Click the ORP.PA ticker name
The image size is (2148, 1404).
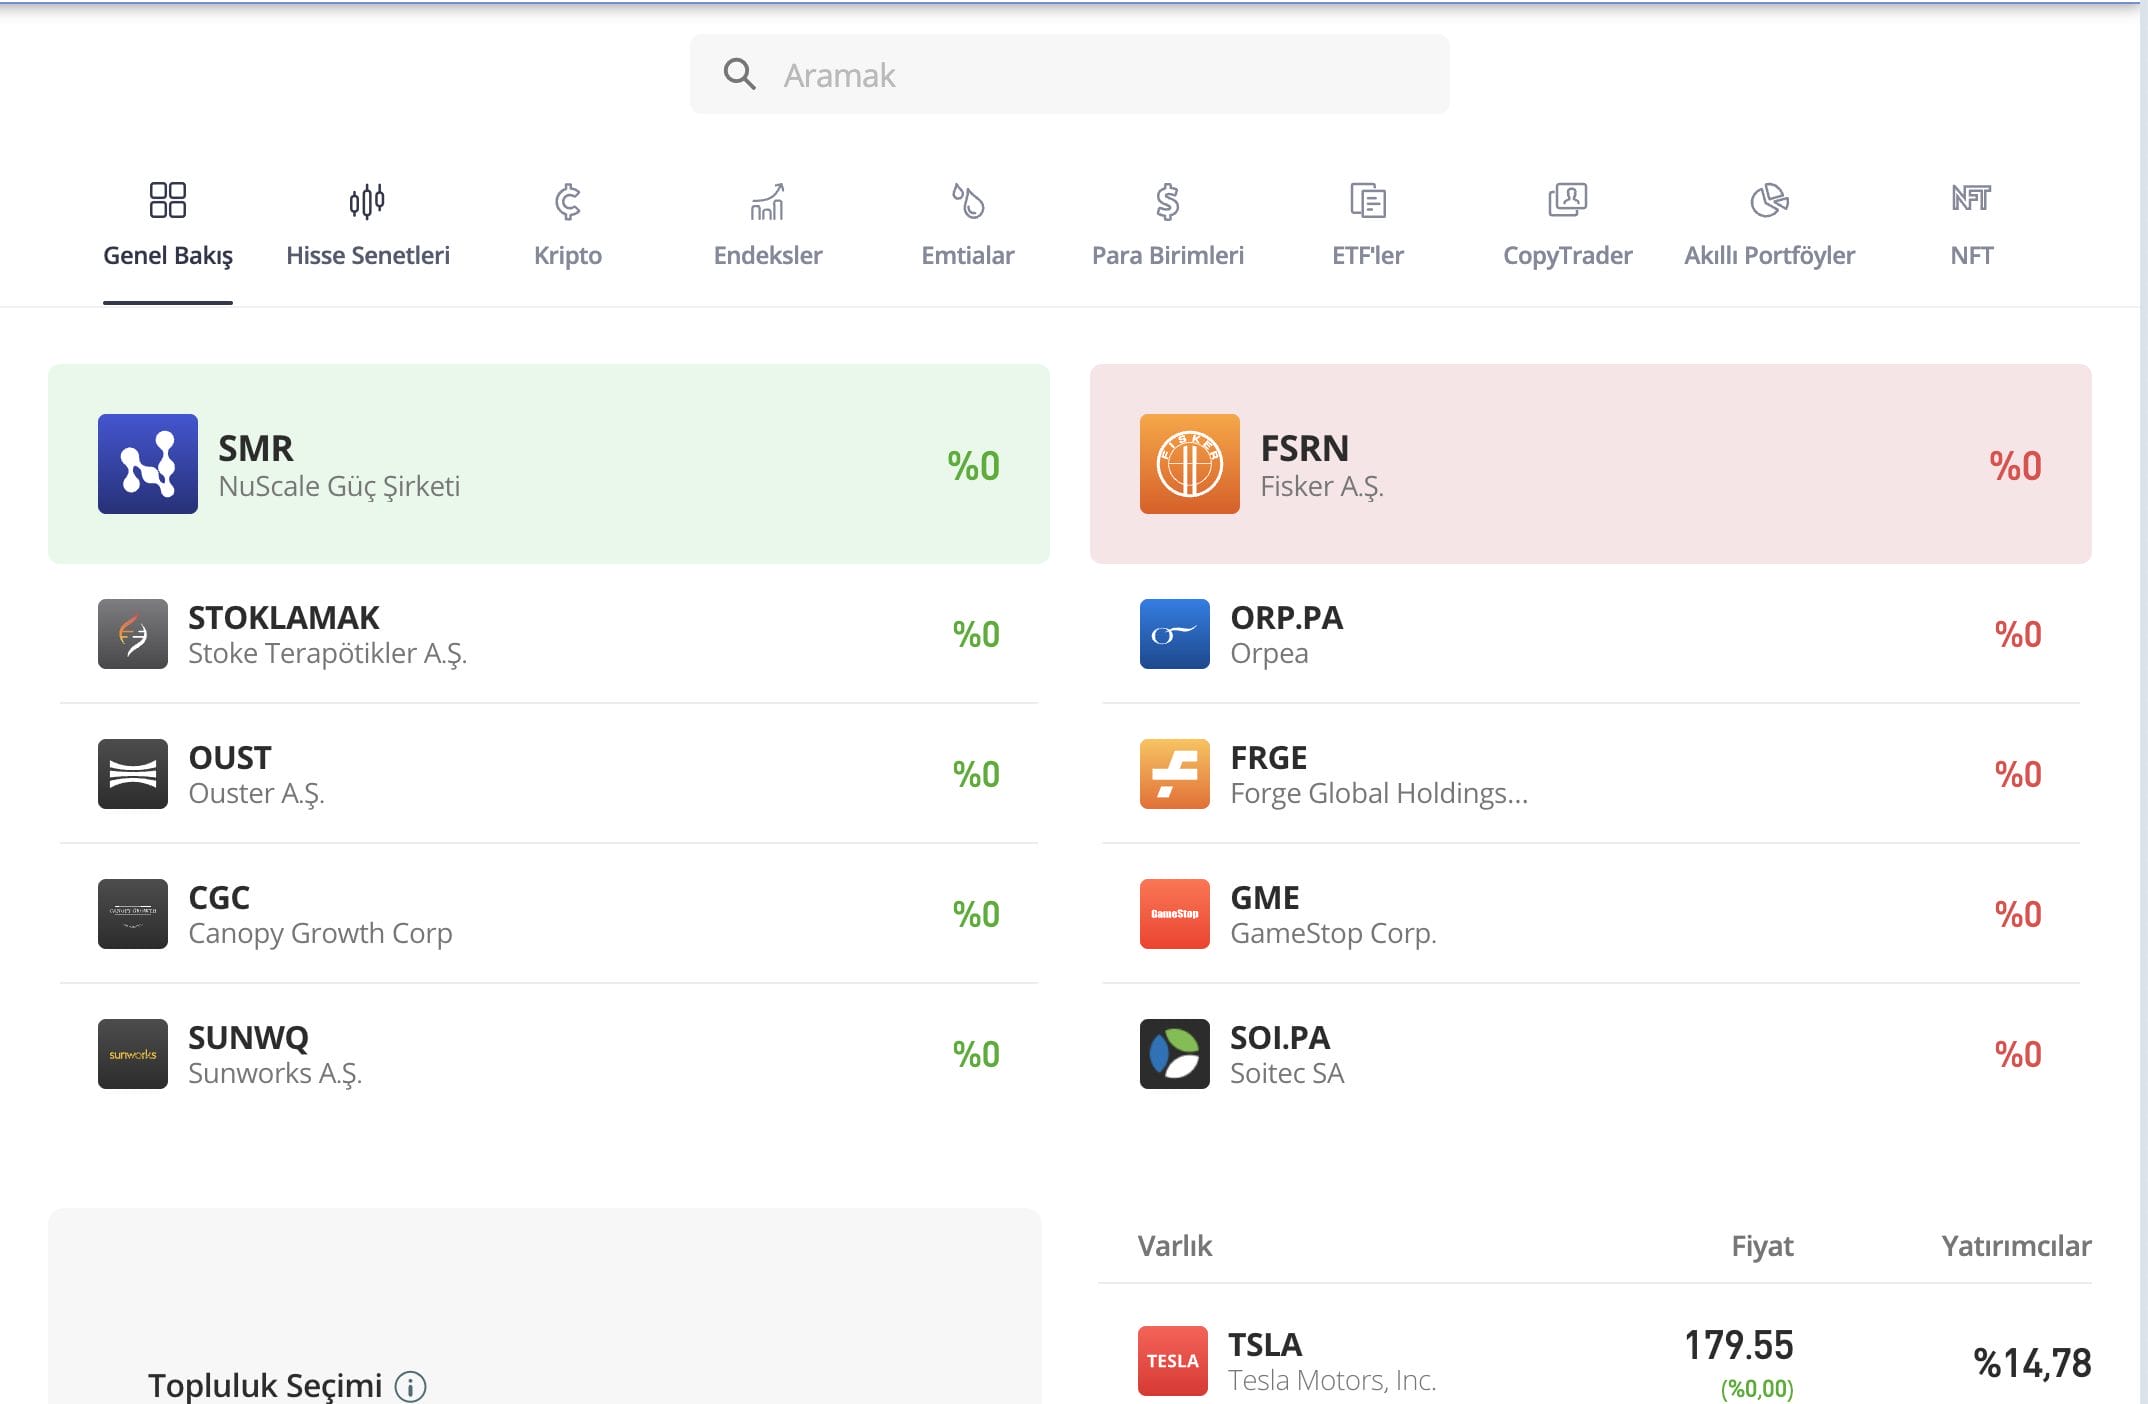(x=1287, y=618)
